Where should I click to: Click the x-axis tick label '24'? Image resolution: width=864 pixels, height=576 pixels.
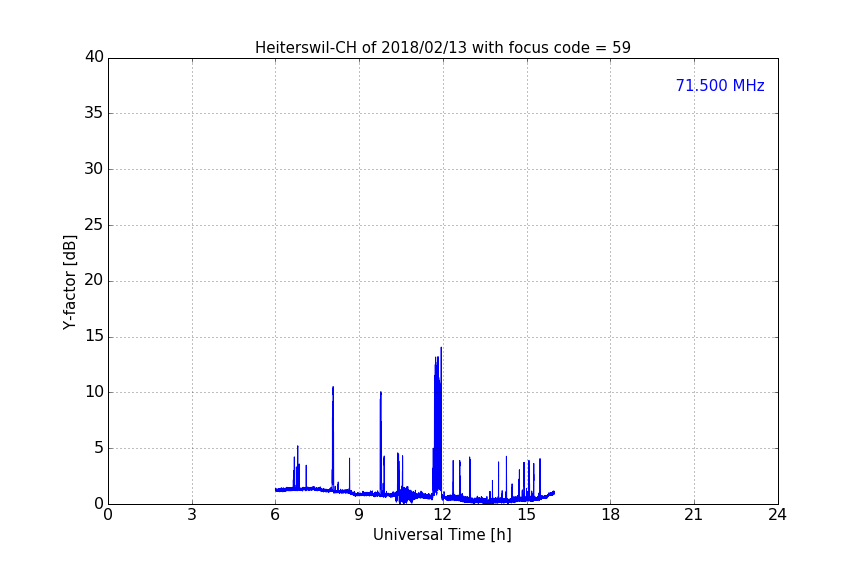click(777, 515)
